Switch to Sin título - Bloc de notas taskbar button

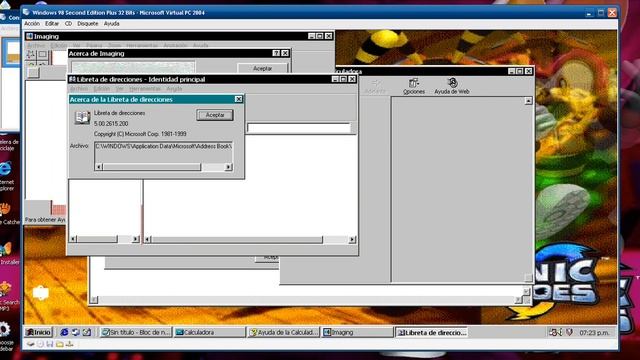click(136, 332)
